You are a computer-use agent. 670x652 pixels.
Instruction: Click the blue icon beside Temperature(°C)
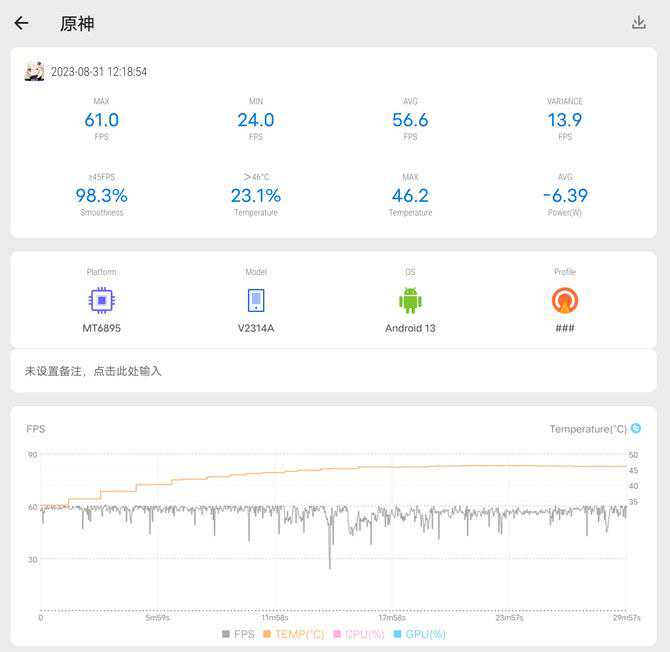636,428
